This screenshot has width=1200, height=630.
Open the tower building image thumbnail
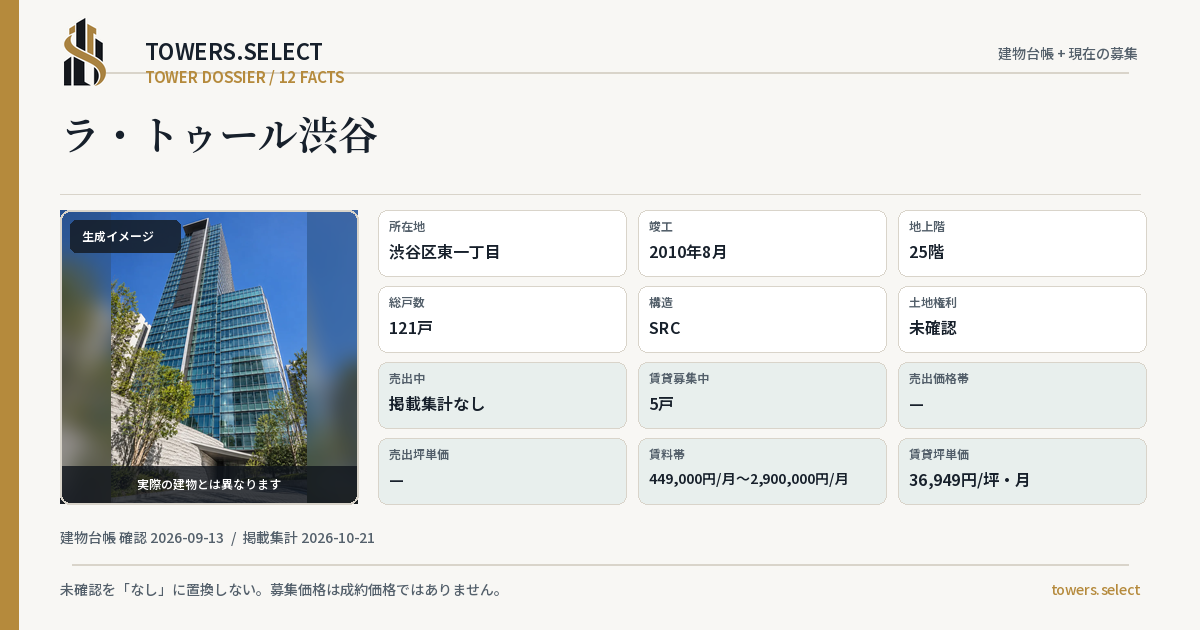pos(209,357)
